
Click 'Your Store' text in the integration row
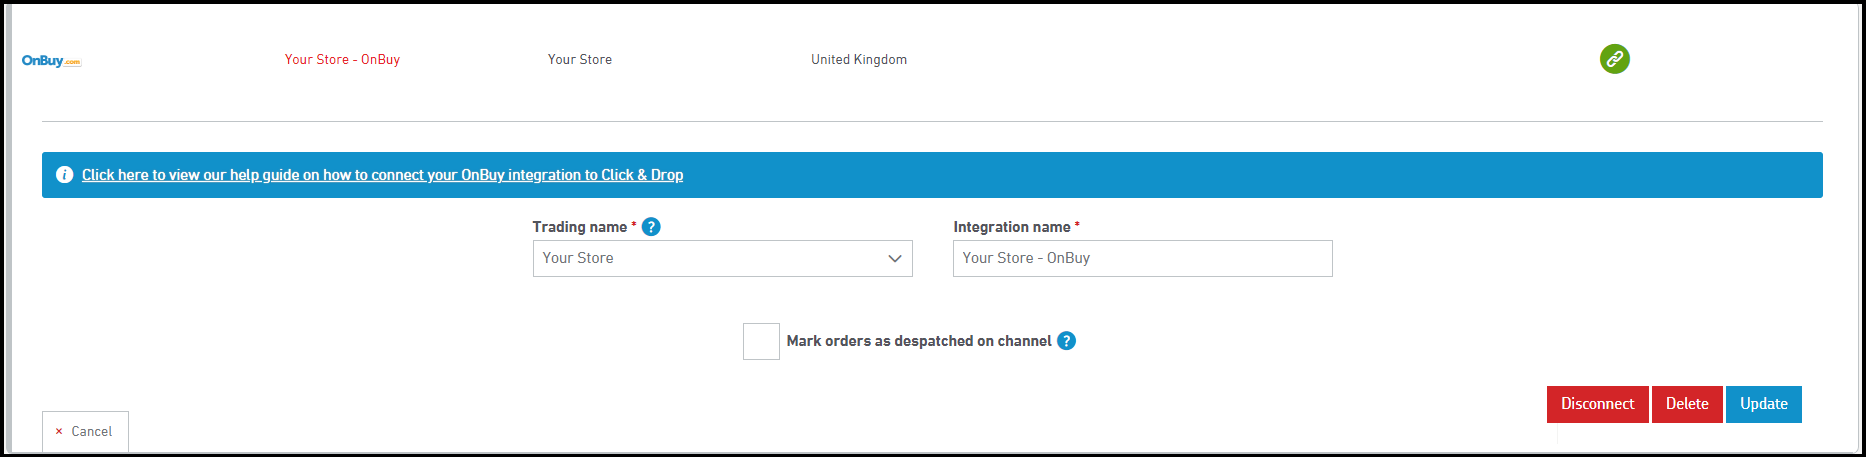(x=580, y=60)
